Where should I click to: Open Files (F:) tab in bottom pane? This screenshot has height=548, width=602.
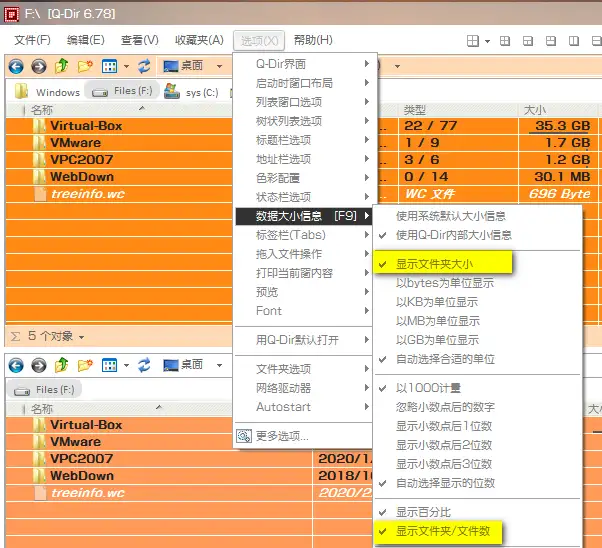pos(45,390)
